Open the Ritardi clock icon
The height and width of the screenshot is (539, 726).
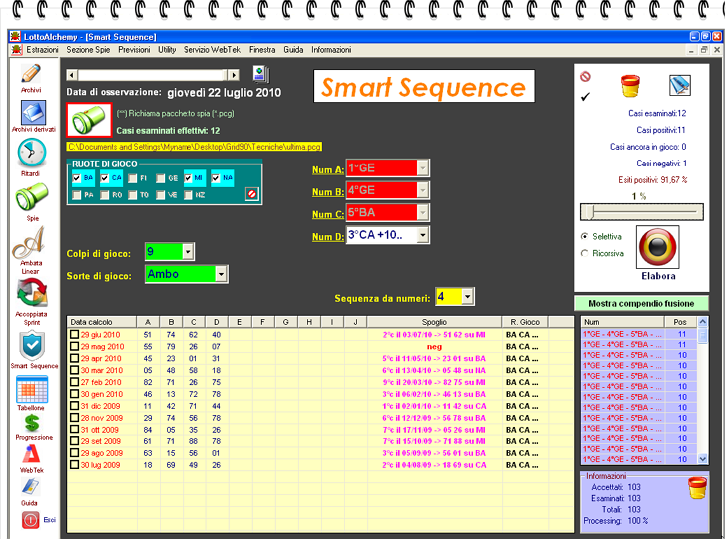(x=32, y=153)
